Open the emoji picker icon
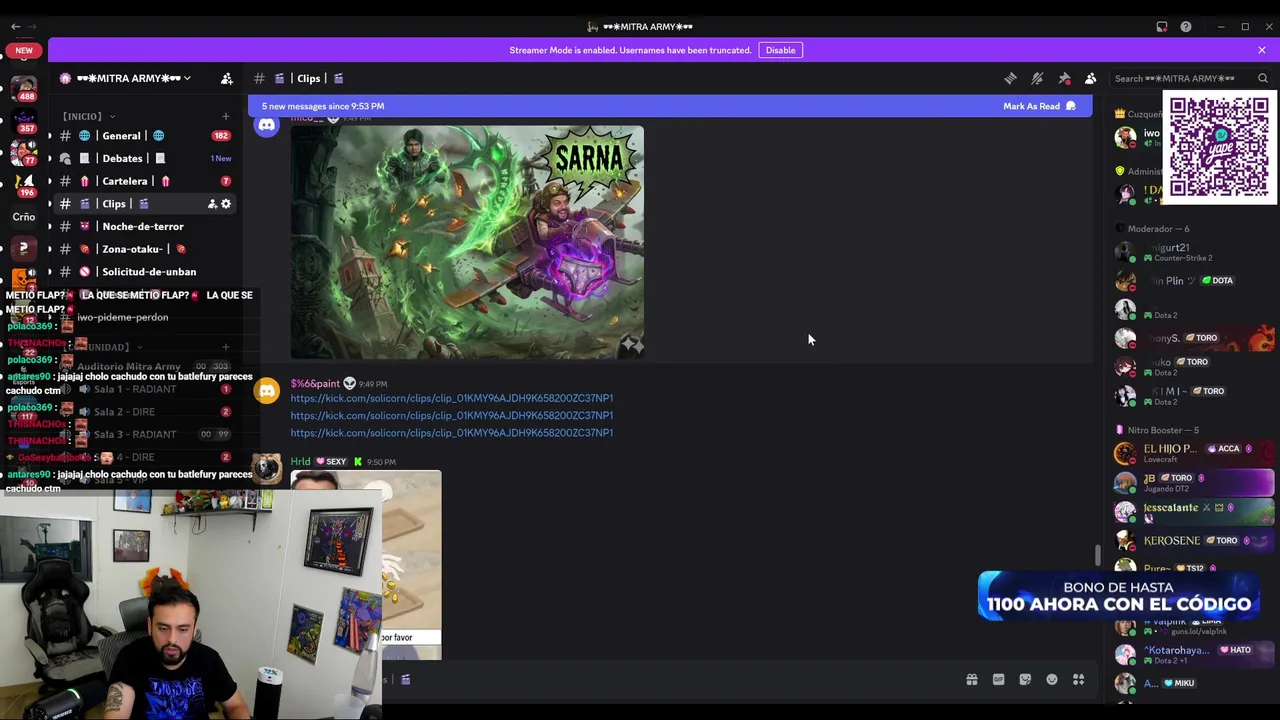Screen dimensions: 1280x720 point(1052,680)
